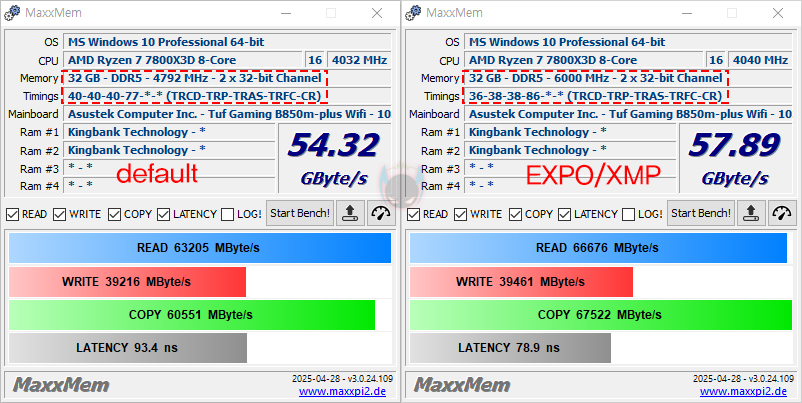Minimize the right MaxxMem window

coord(686,13)
